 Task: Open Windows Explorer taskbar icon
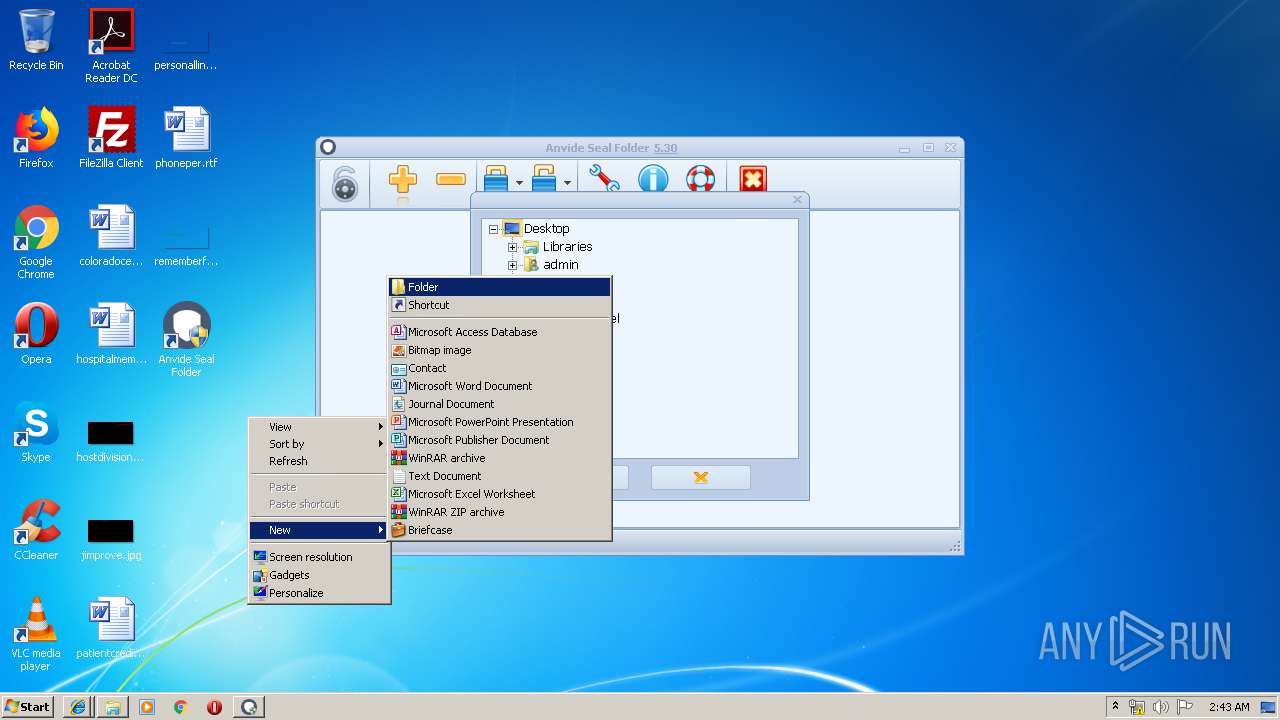(x=112, y=707)
